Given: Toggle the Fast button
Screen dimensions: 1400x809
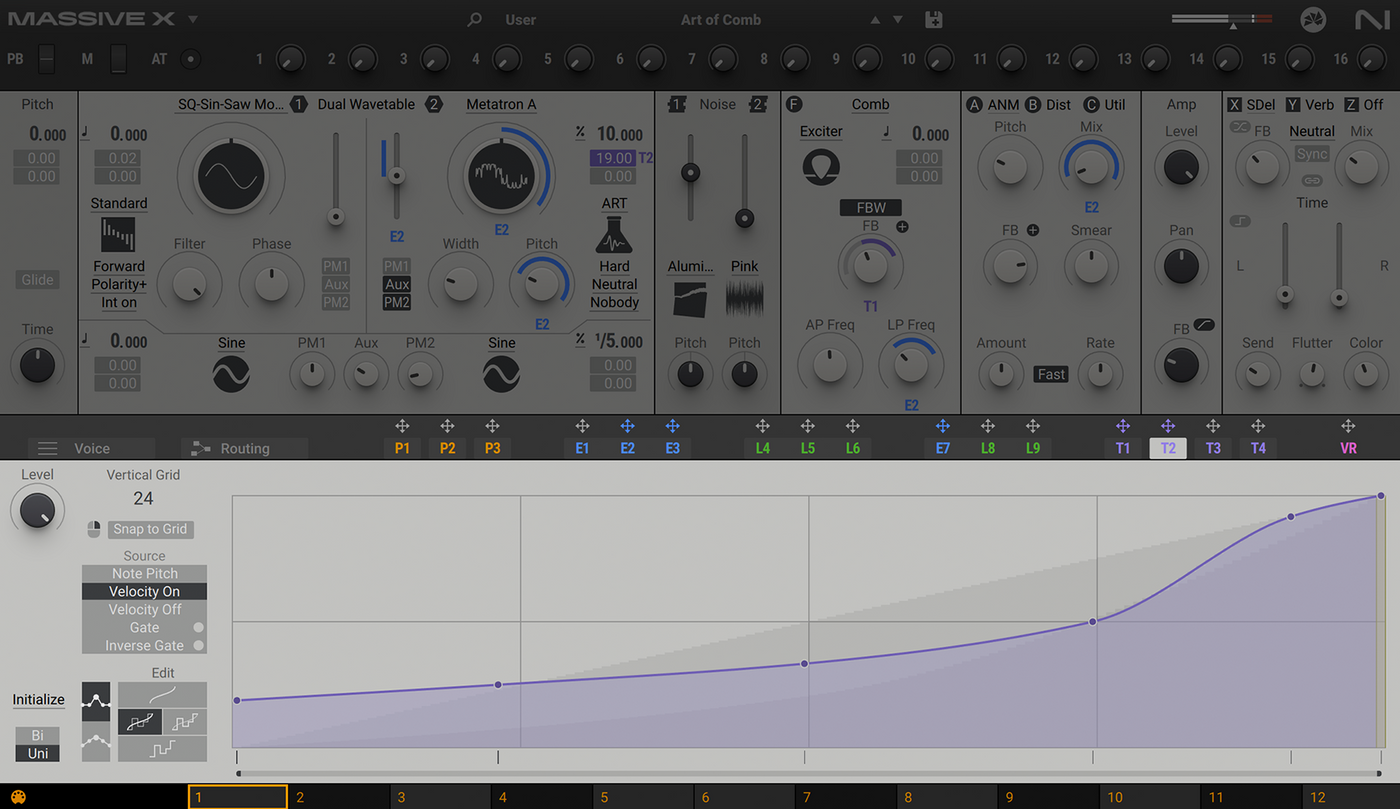Looking at the screenshot, I should pos(1051,374).
